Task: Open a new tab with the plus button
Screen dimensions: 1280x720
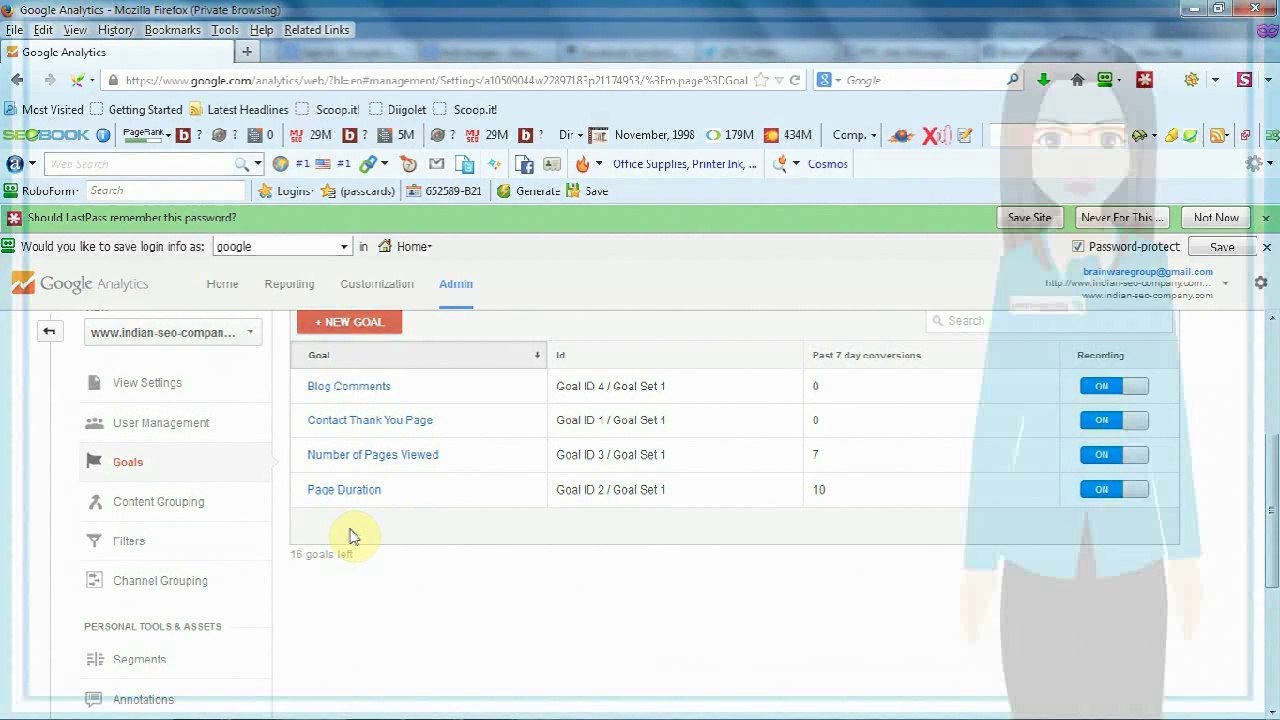Action: pyautogui.click(x=247, y=51)
